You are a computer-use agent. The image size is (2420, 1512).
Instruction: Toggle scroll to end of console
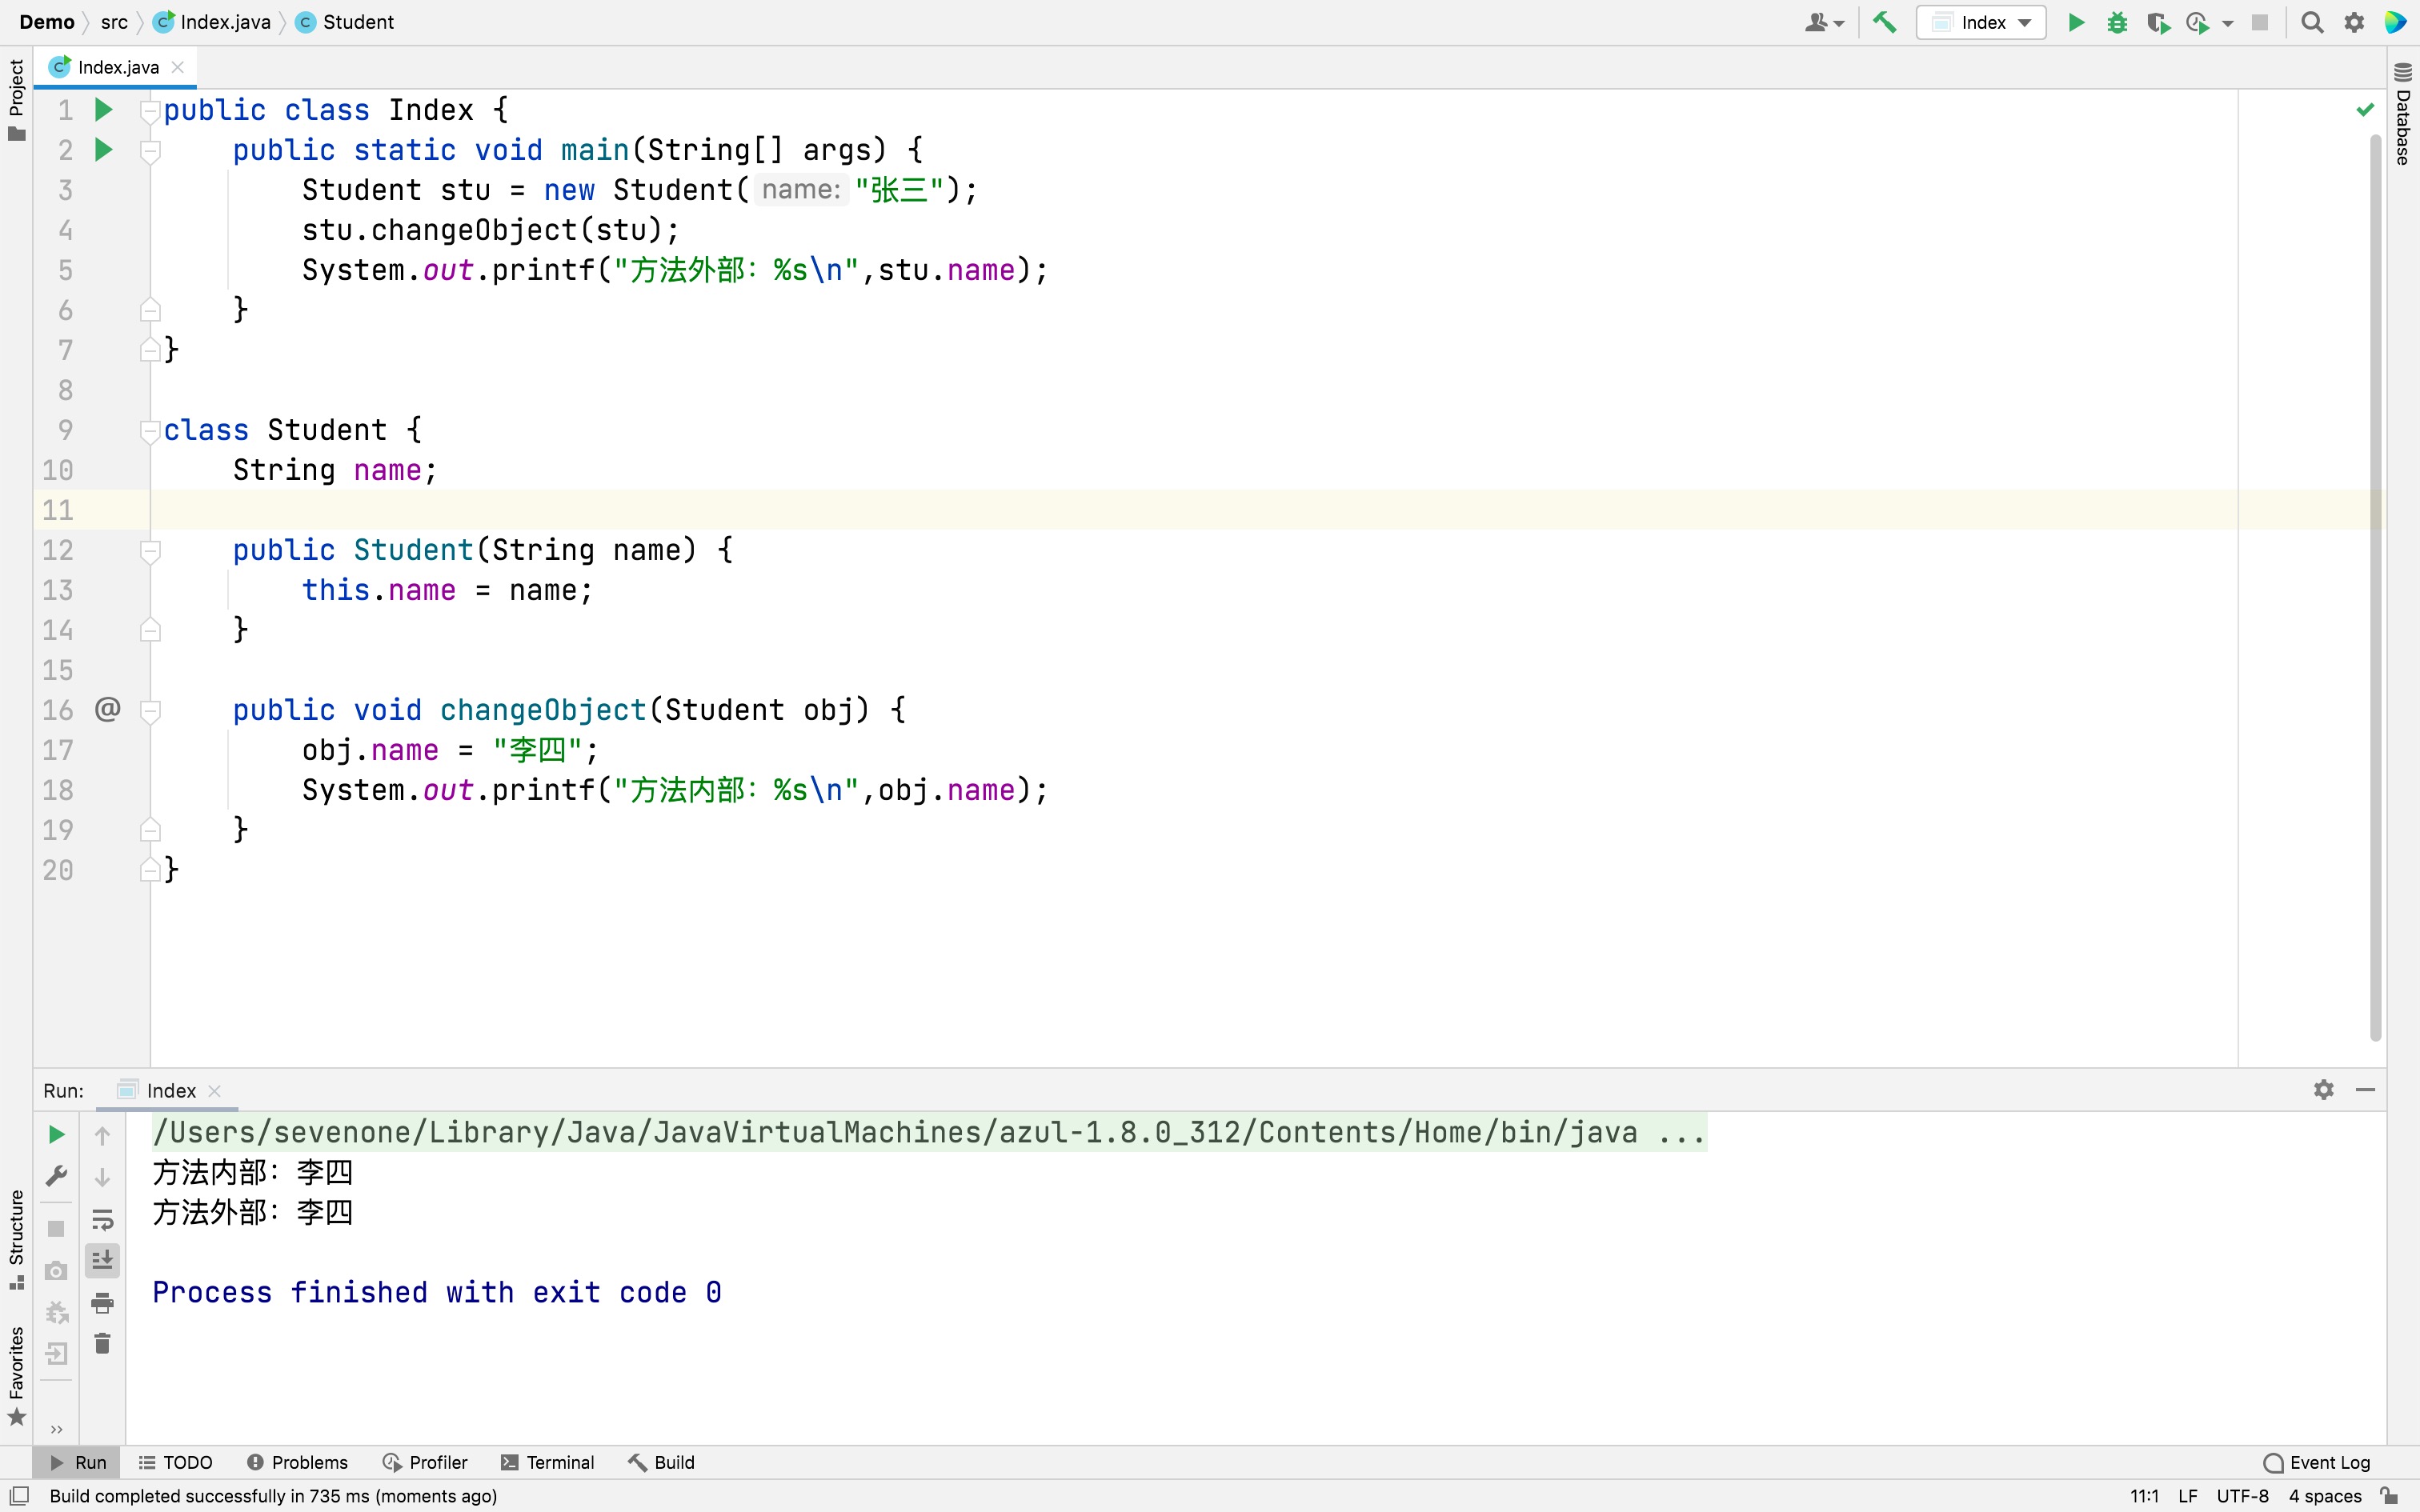click(102, 1260)
